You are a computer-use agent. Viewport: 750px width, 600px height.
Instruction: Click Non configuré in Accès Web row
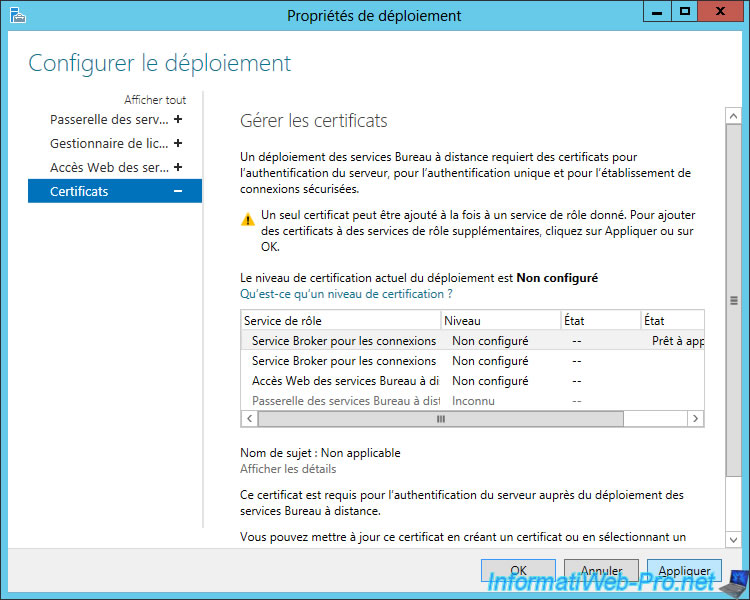point(490,381)
